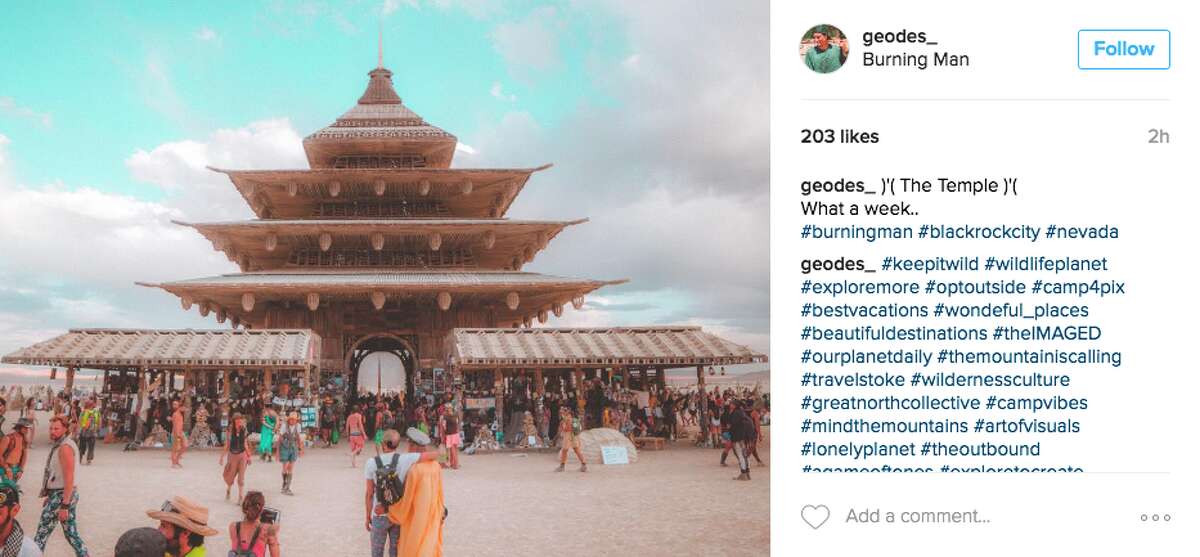Viewport: 1200px width, 557px height.
Task: Open the #travelstoke hashtag
Action: click(853, 380)
